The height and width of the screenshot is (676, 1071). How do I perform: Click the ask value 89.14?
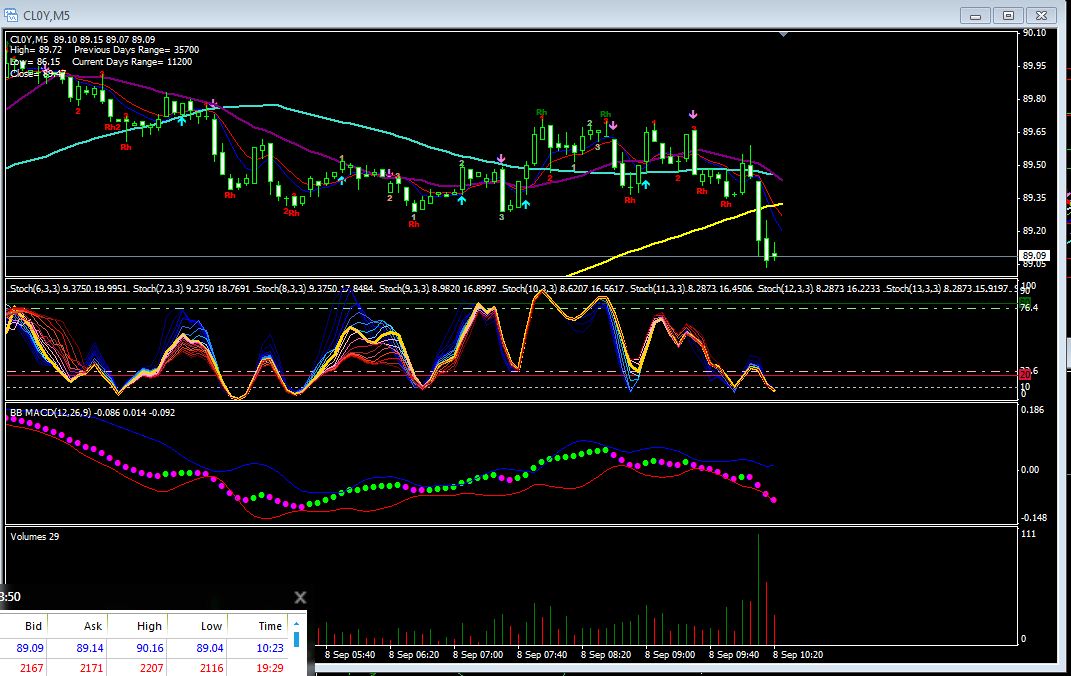[90, 648]
